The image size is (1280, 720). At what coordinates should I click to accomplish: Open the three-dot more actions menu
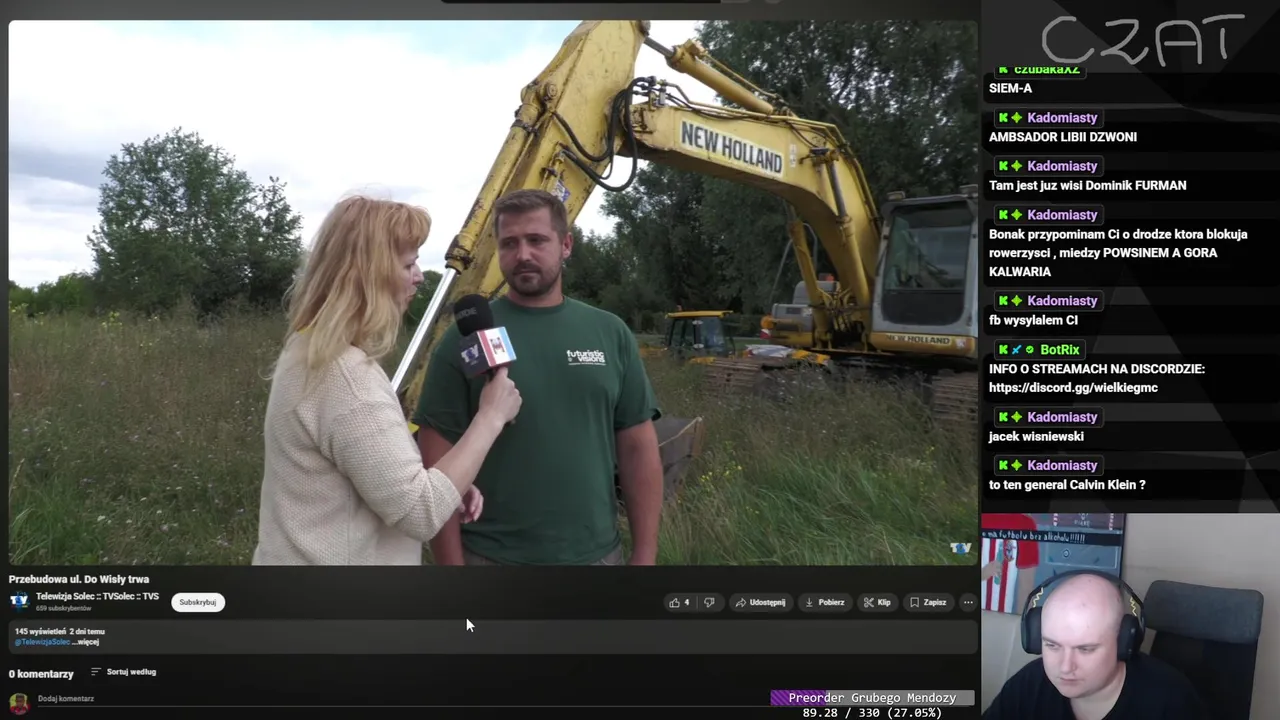(x=968, y=602)
